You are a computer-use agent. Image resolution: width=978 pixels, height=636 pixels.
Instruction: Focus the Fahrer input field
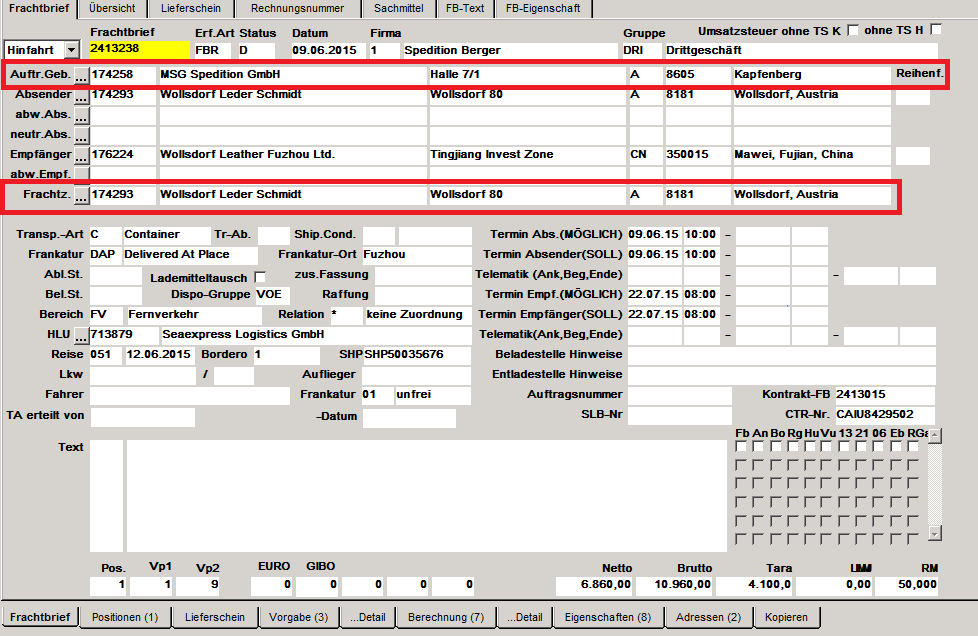[x=190, y=395]
